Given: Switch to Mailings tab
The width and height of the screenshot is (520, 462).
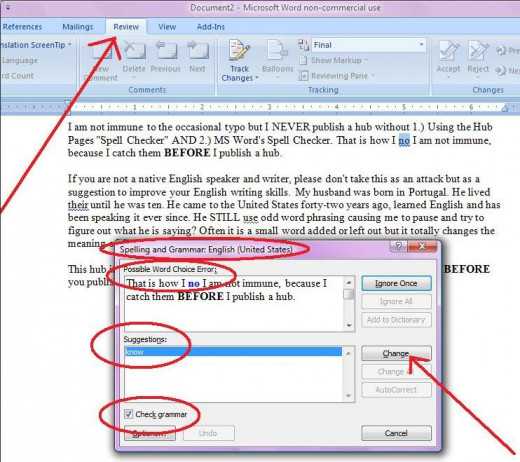Looking at the screenshot, I should (x=78, y=27).
